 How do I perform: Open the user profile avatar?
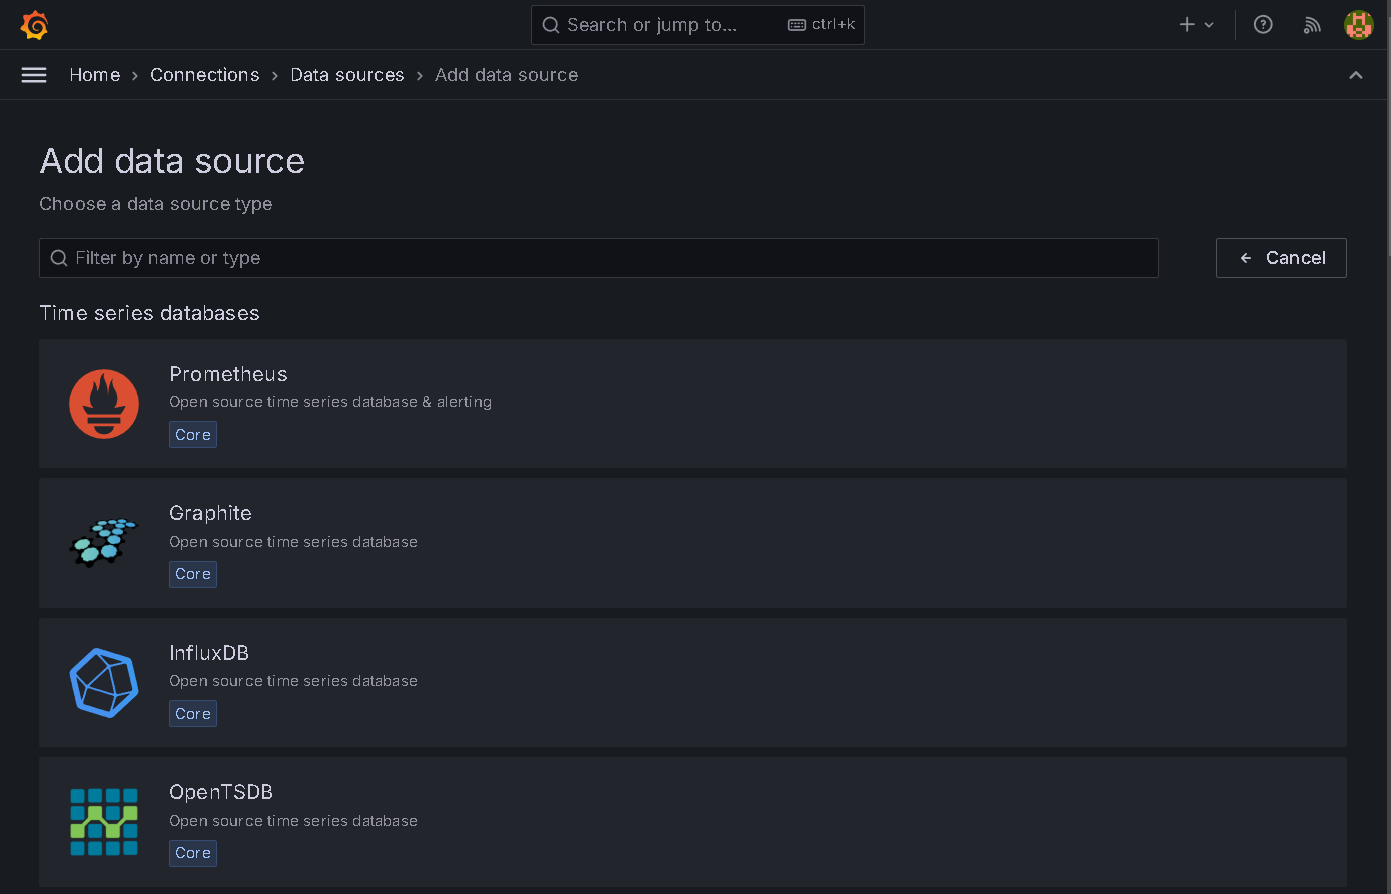[1359, 25]
